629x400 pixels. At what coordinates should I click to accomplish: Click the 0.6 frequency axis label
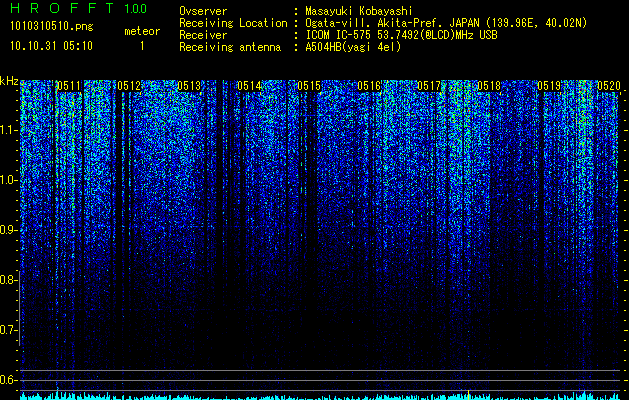click(8, 380)
